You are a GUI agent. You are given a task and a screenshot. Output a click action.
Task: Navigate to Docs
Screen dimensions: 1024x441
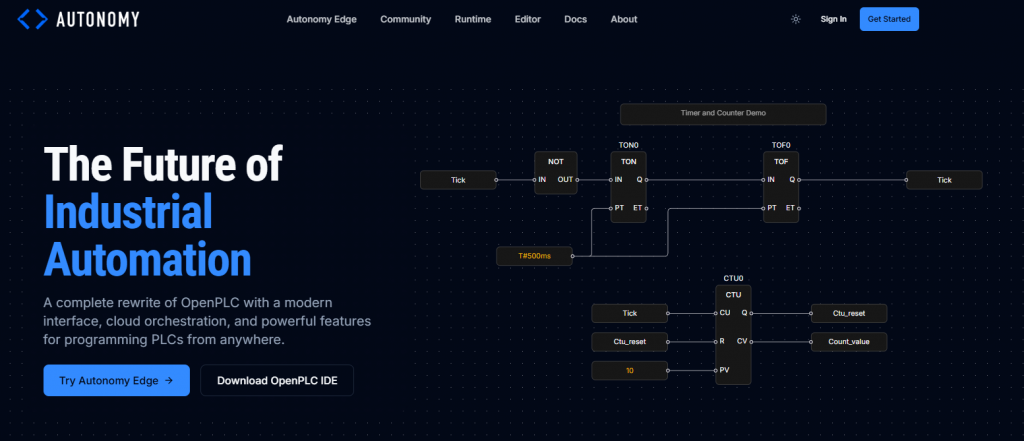pyautogui.click(x=575, y=19)
